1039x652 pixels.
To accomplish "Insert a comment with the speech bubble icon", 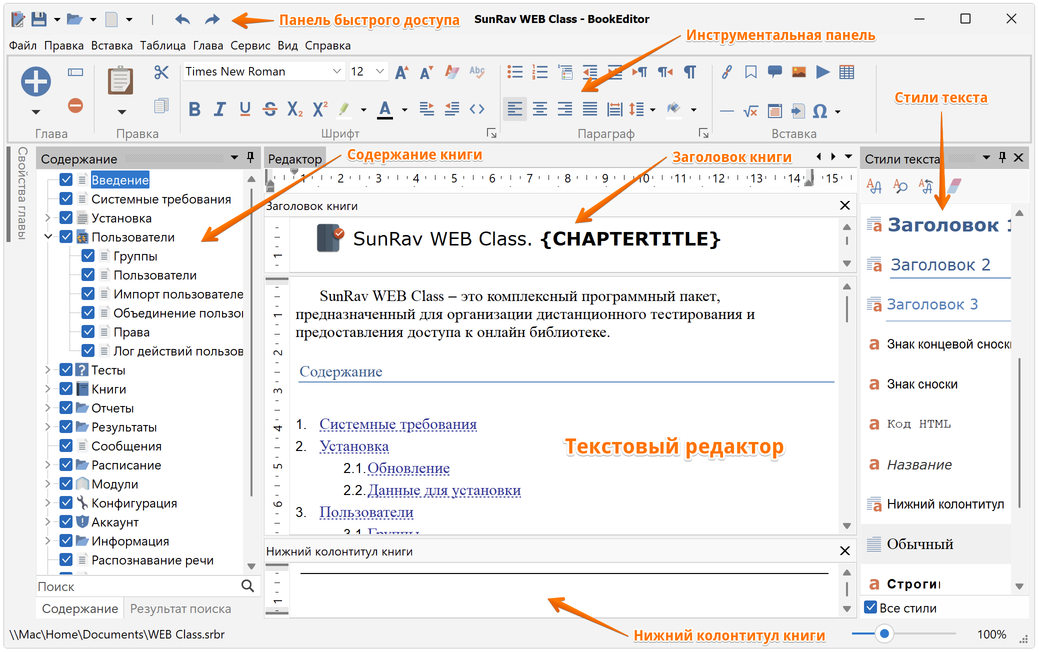I will click(x=775, y=72).
